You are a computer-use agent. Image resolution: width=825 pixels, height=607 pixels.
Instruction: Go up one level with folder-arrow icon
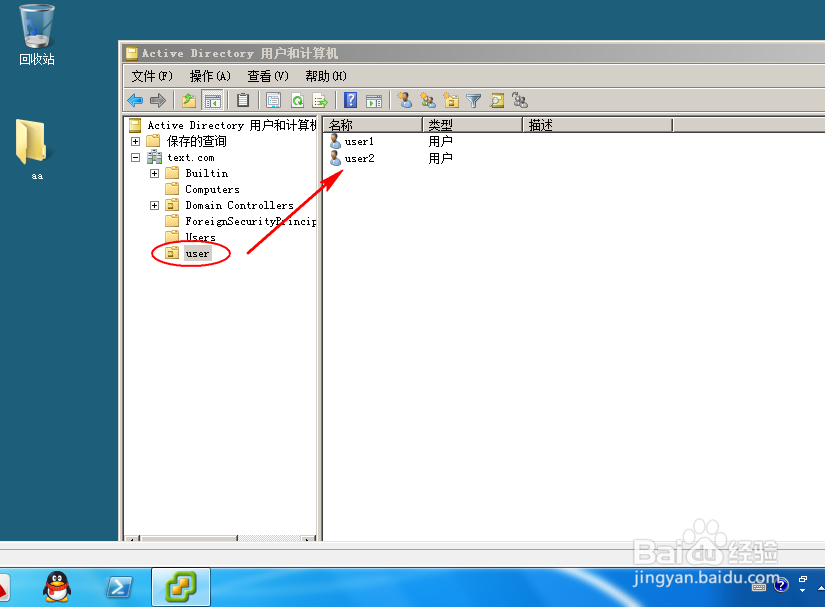click(188, 100)
